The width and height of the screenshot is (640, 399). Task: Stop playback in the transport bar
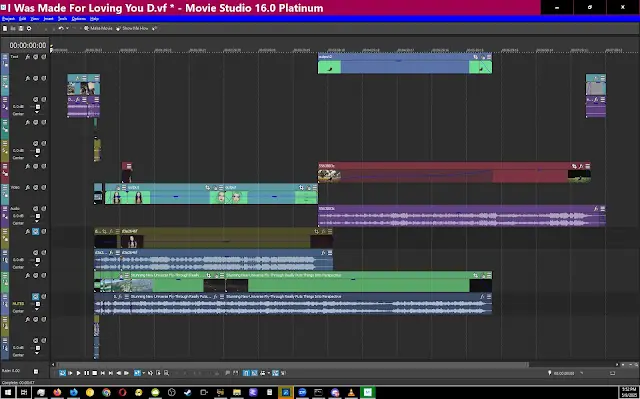point(95,373)
